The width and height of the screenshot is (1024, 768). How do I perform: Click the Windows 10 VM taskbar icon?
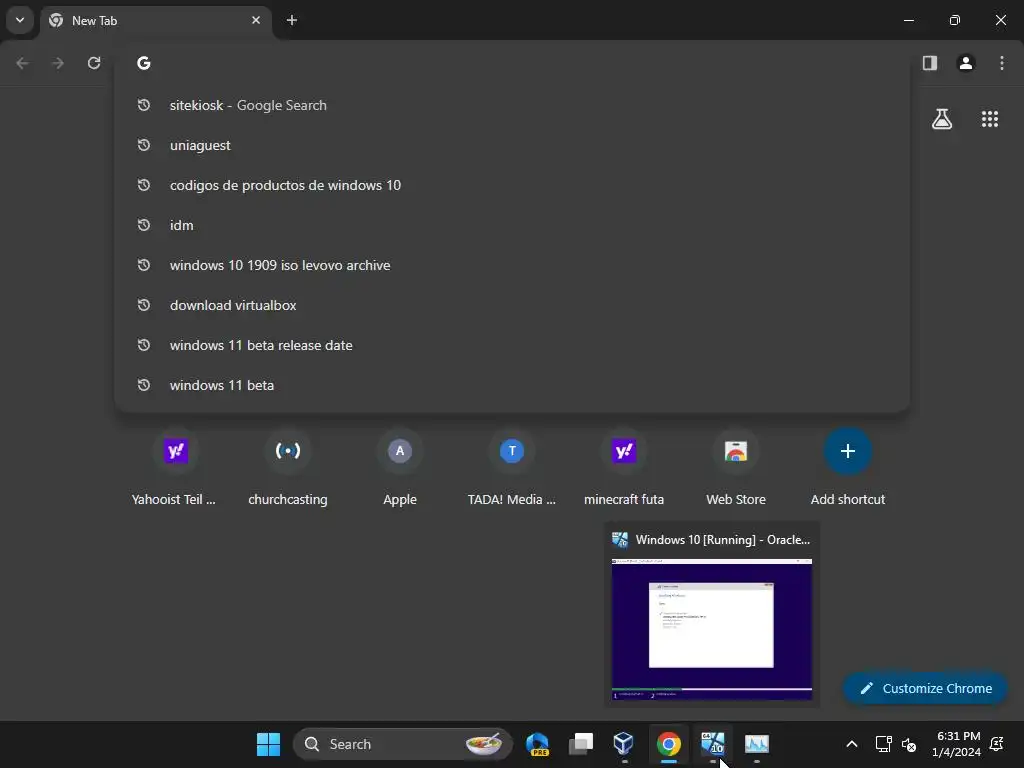pos(712,744)
